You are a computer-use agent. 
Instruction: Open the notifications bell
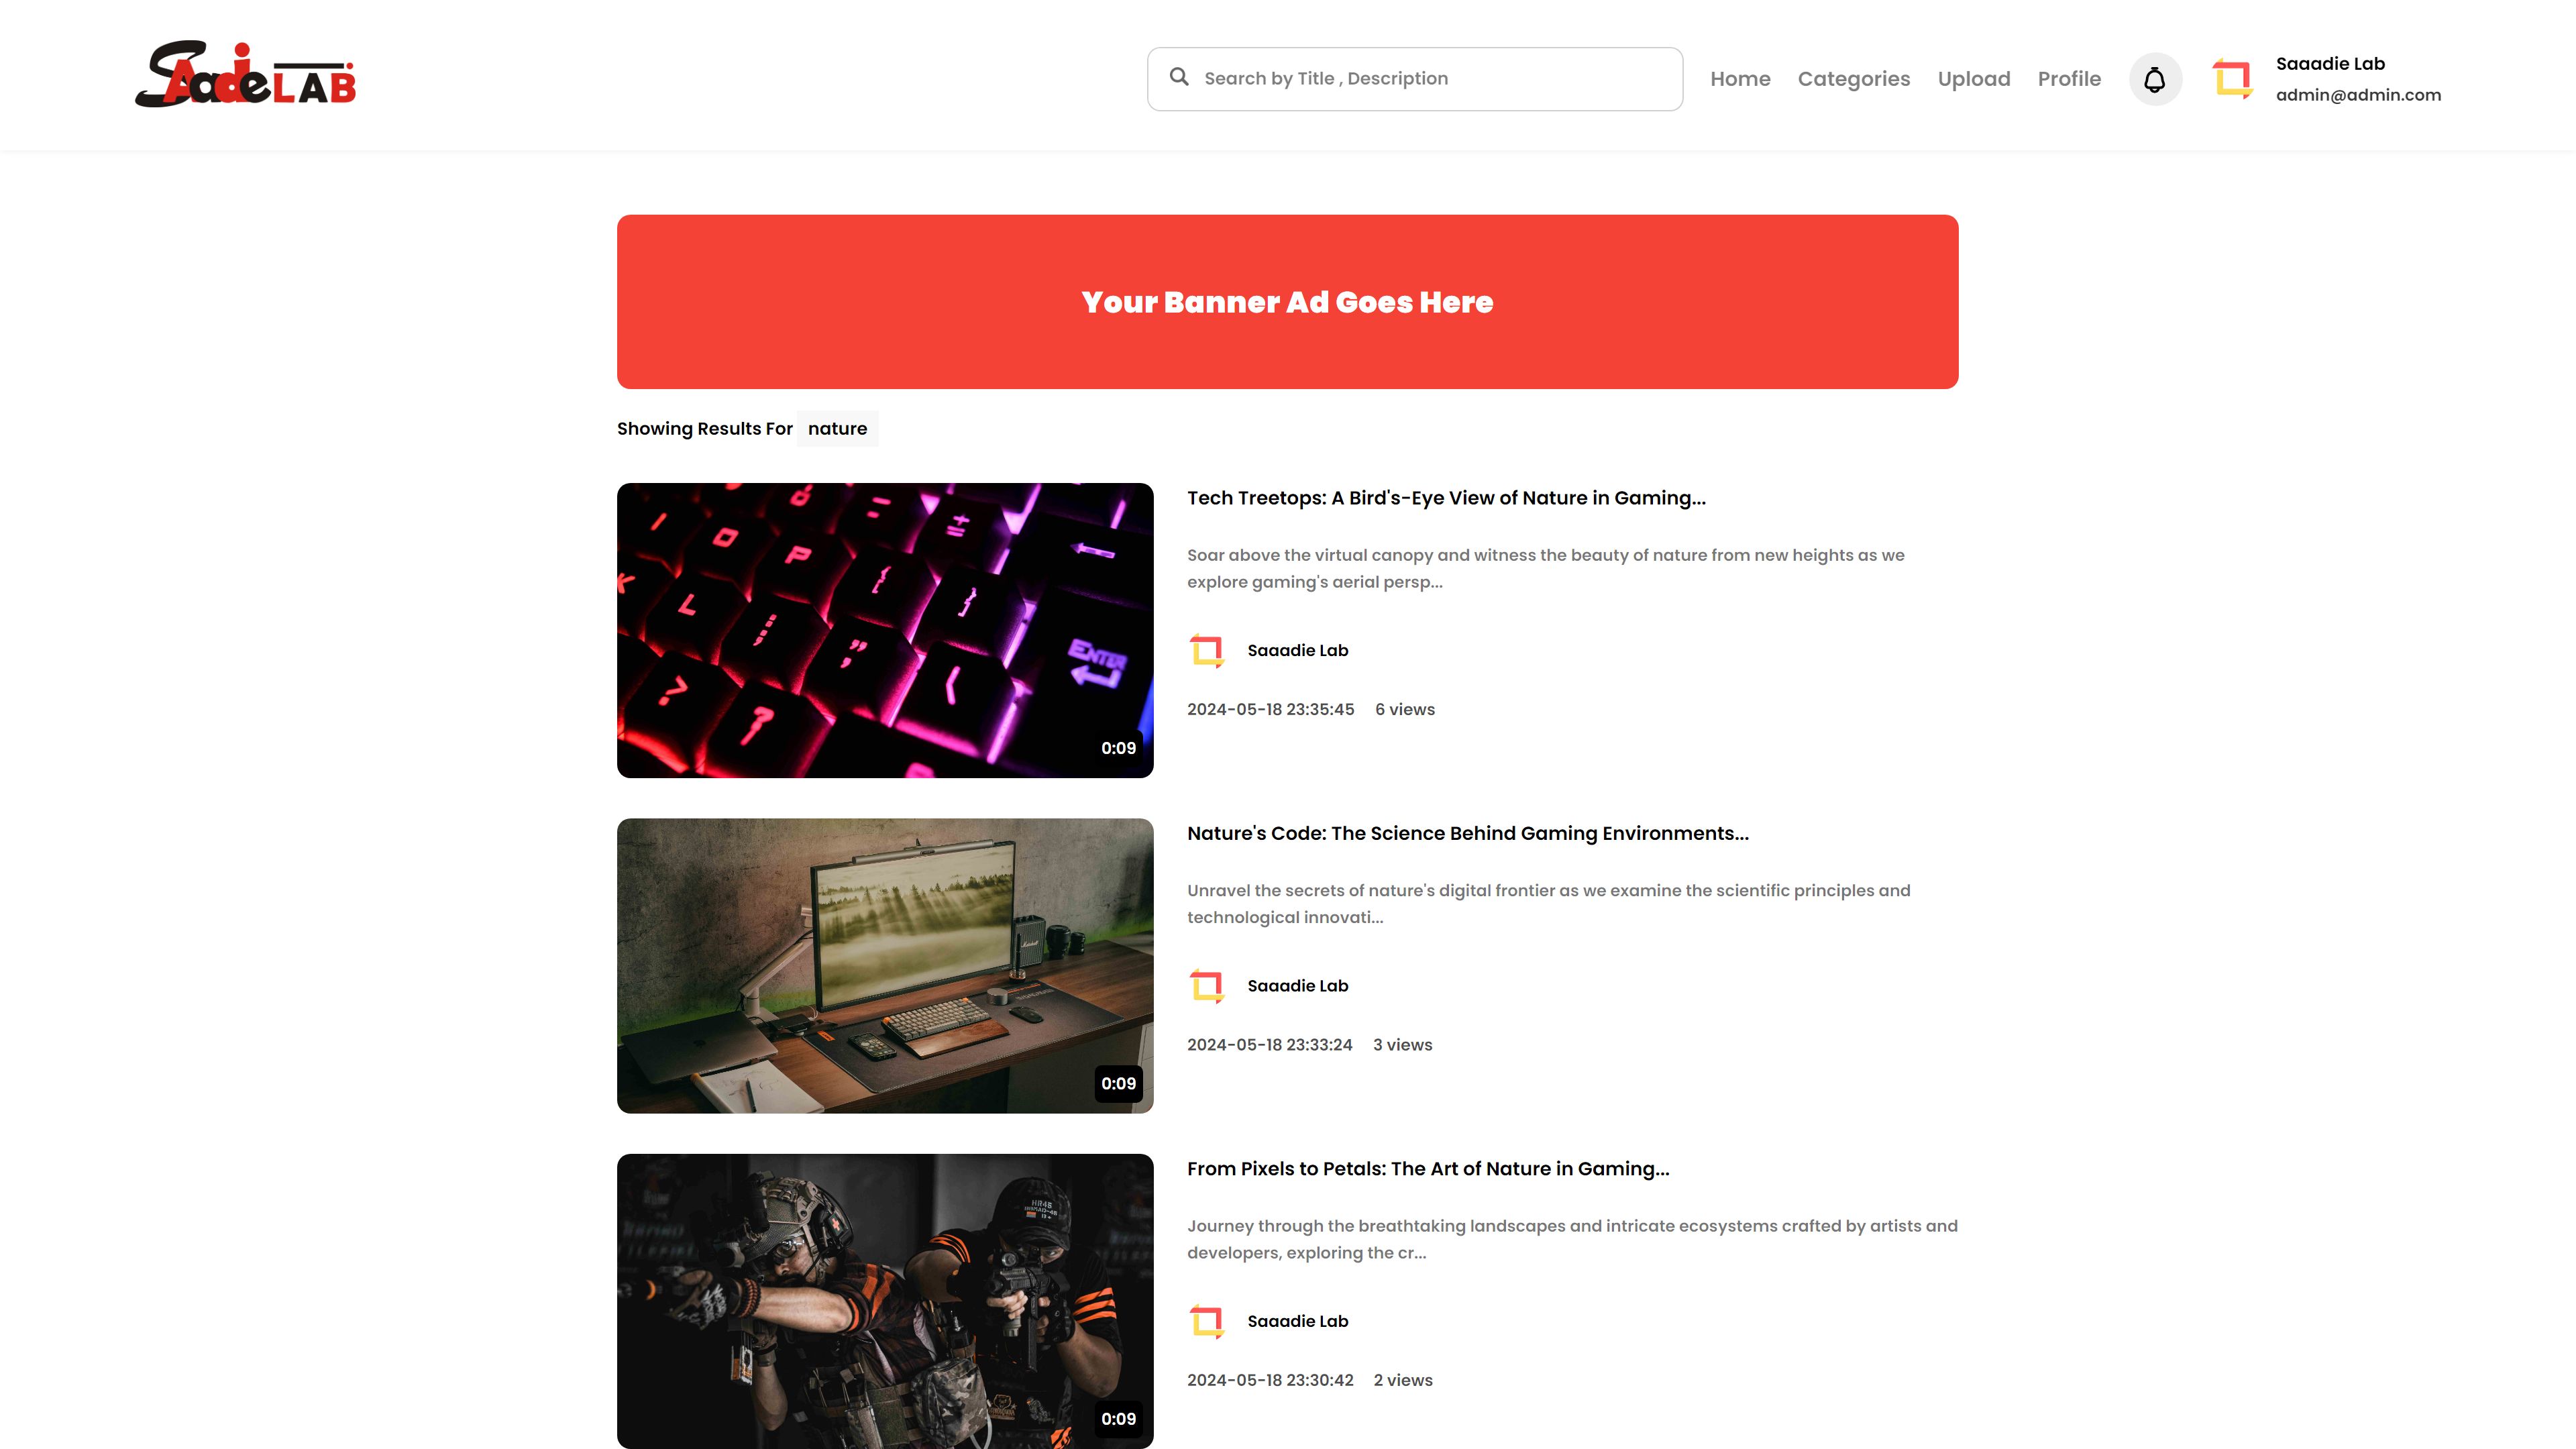coord(2155,79)
